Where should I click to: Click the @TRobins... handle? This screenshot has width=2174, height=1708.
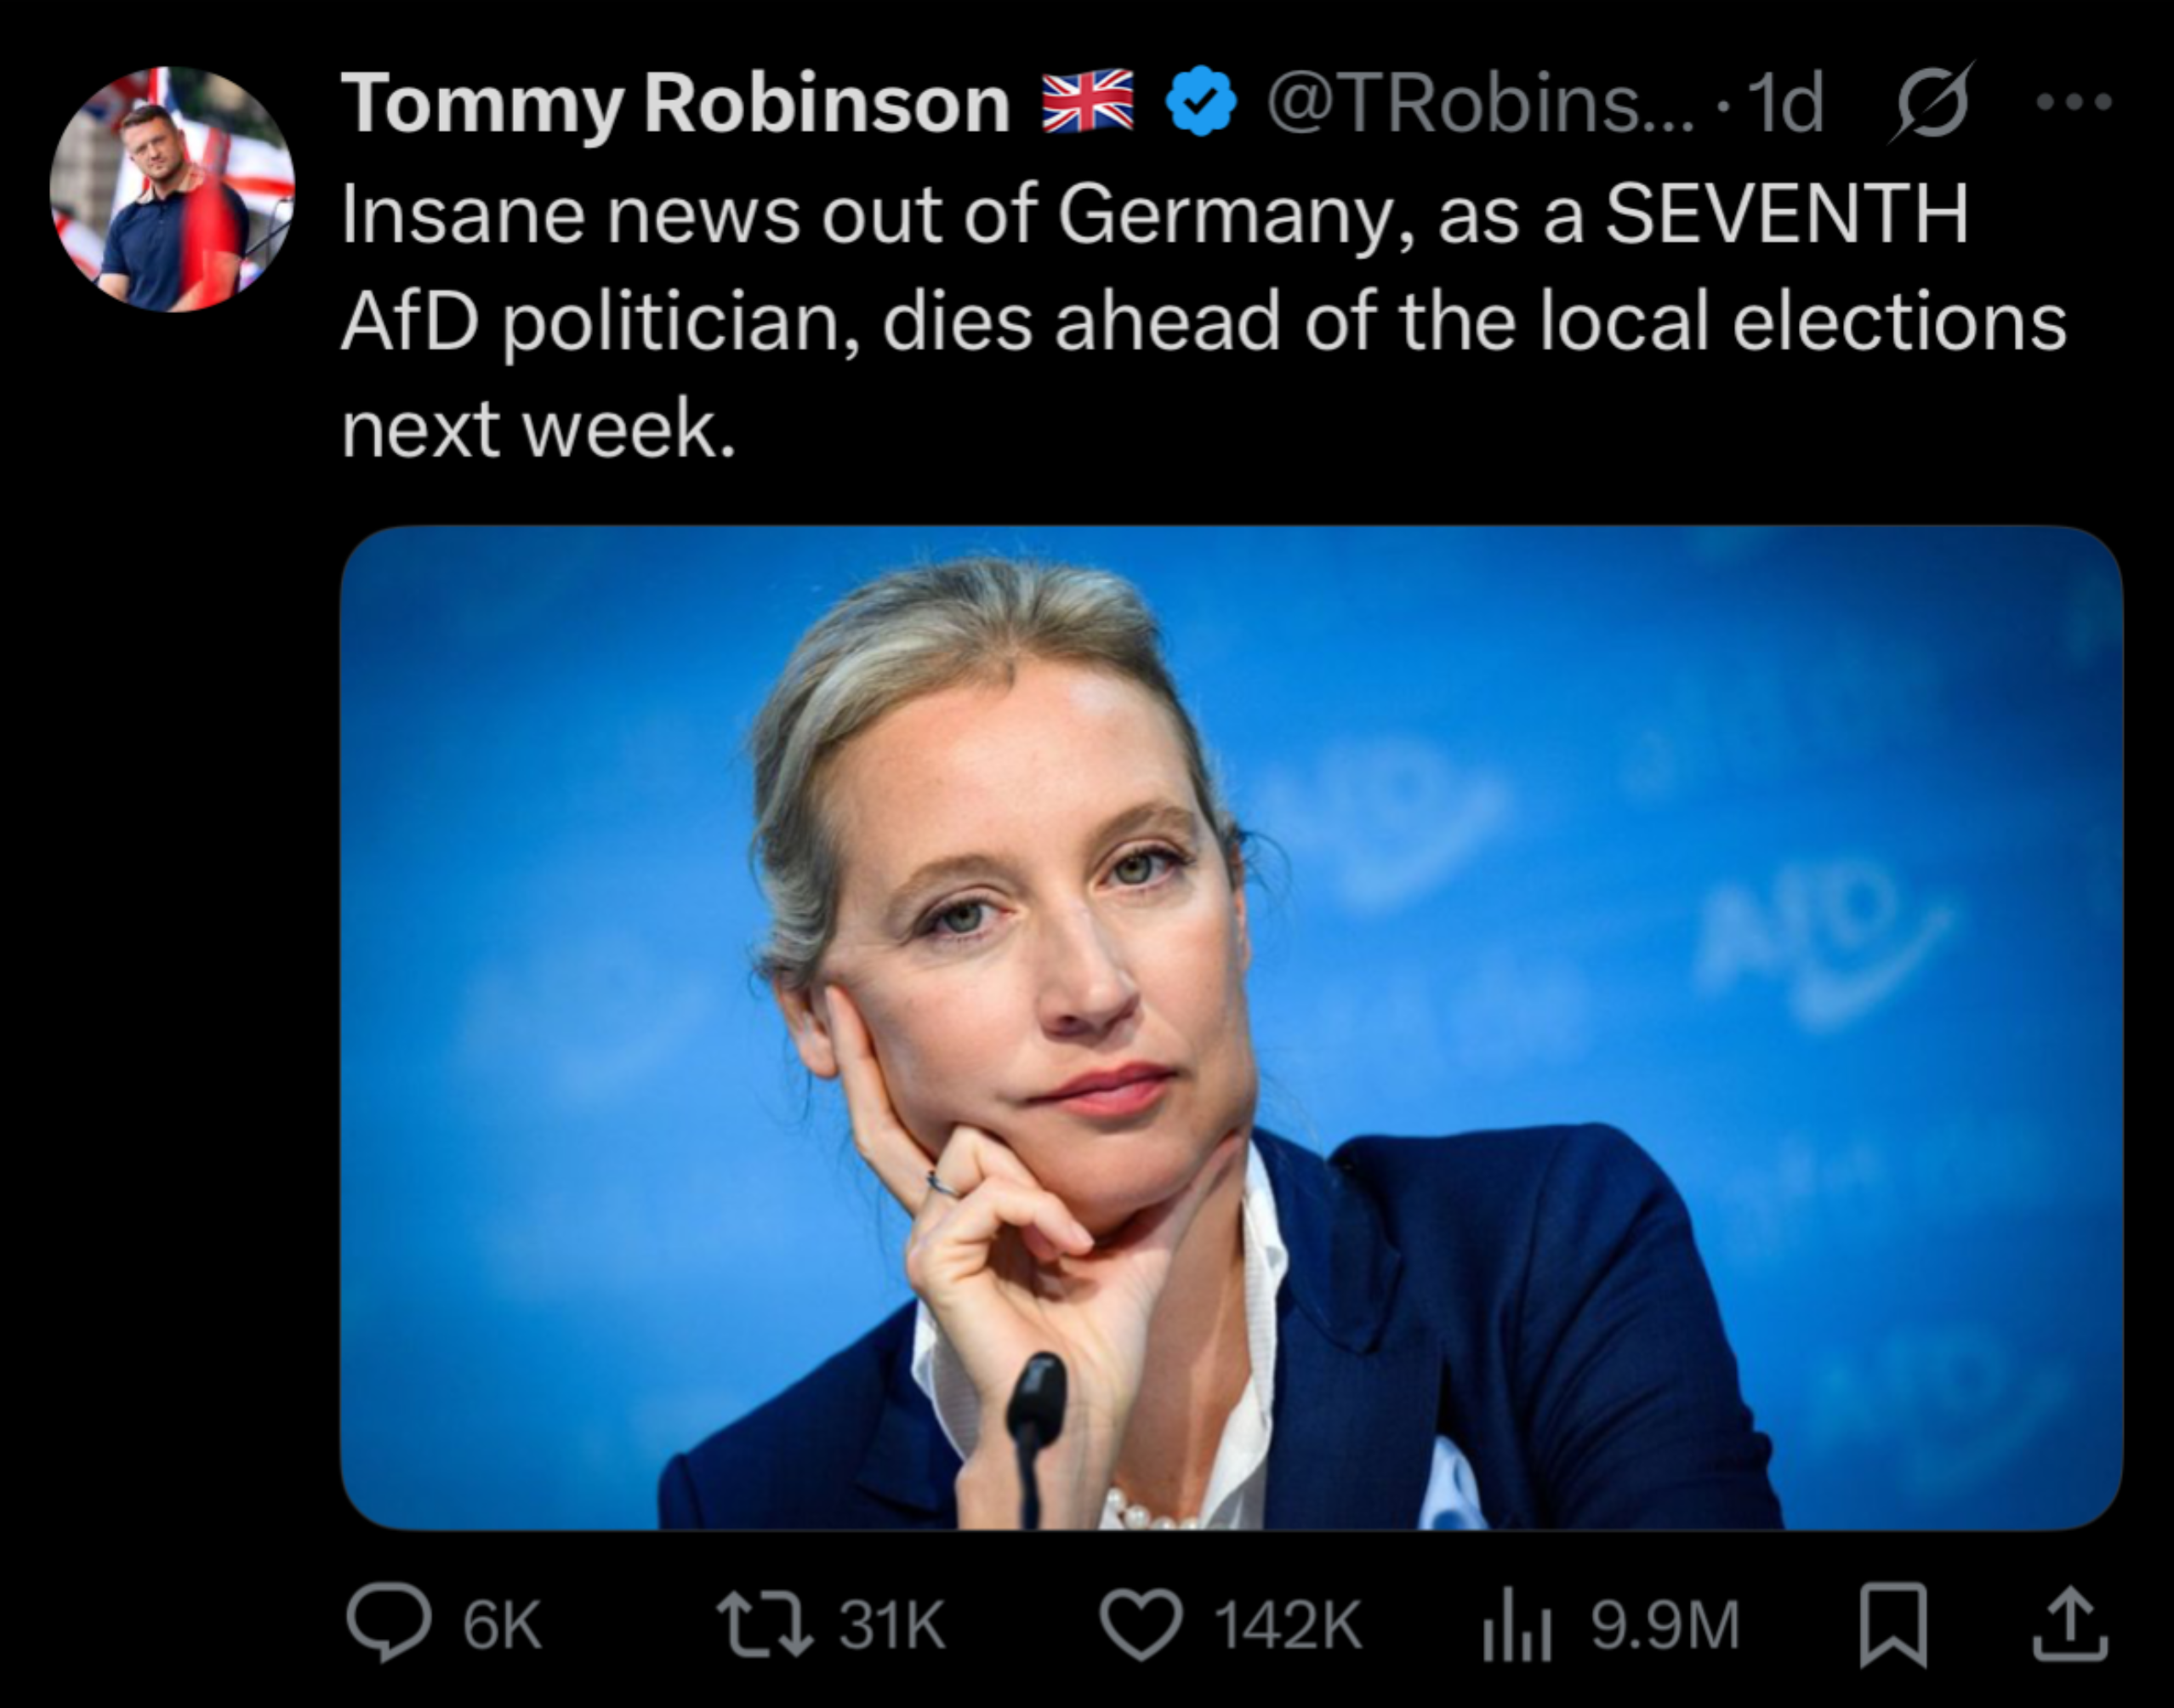tap(1480, 103)
